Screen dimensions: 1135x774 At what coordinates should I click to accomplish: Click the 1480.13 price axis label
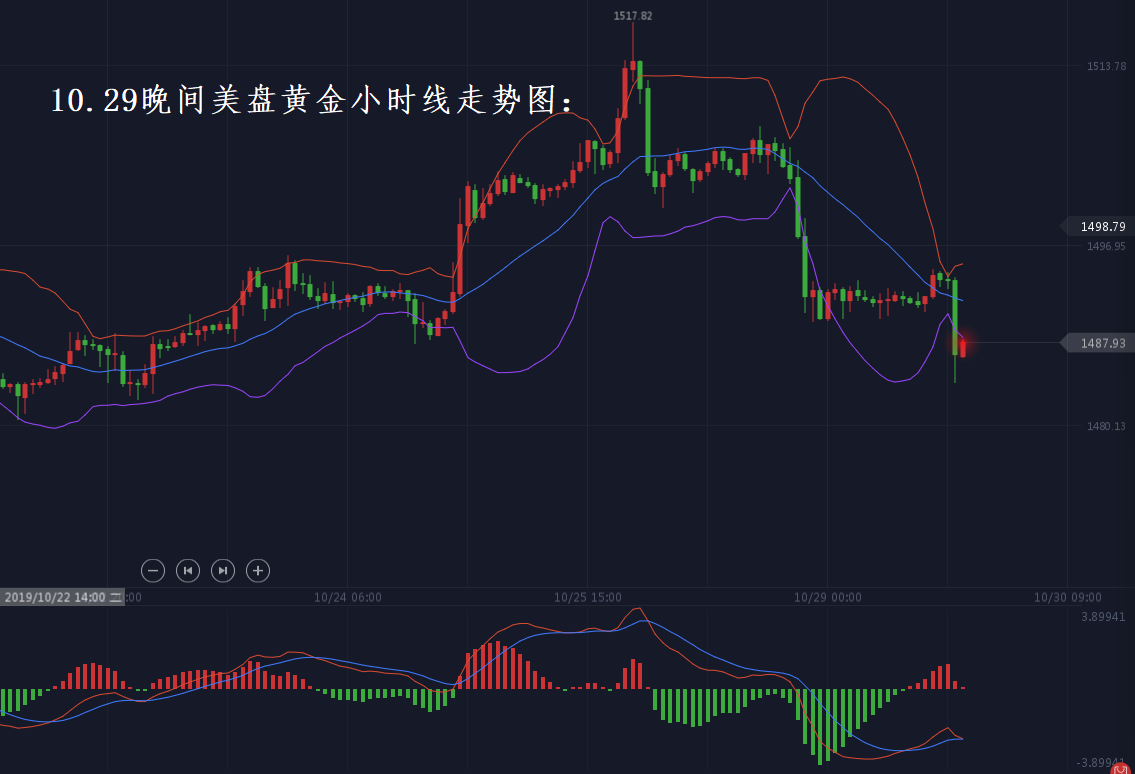(1106, 427)
